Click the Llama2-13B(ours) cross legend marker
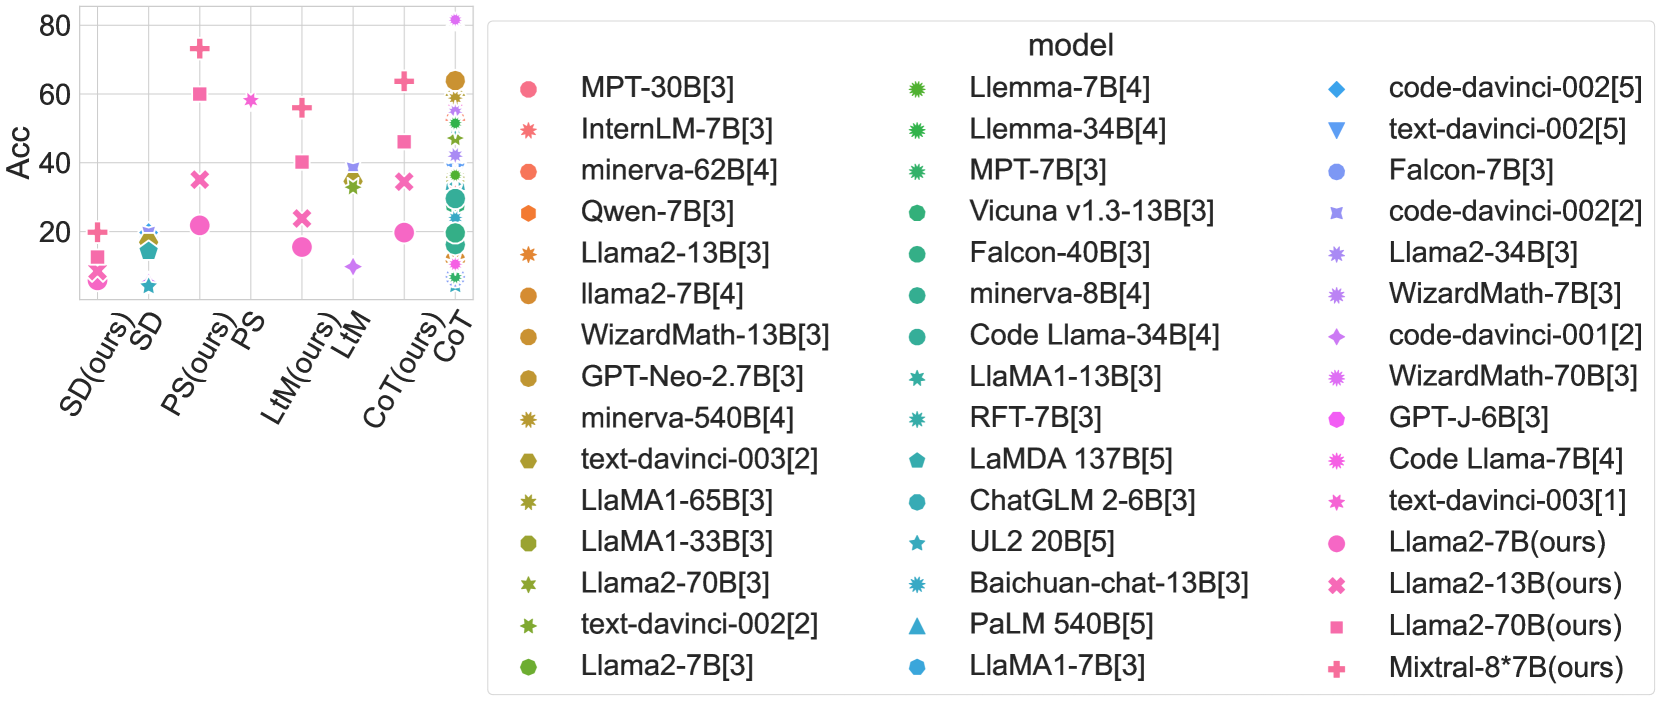 [1336, 585]
